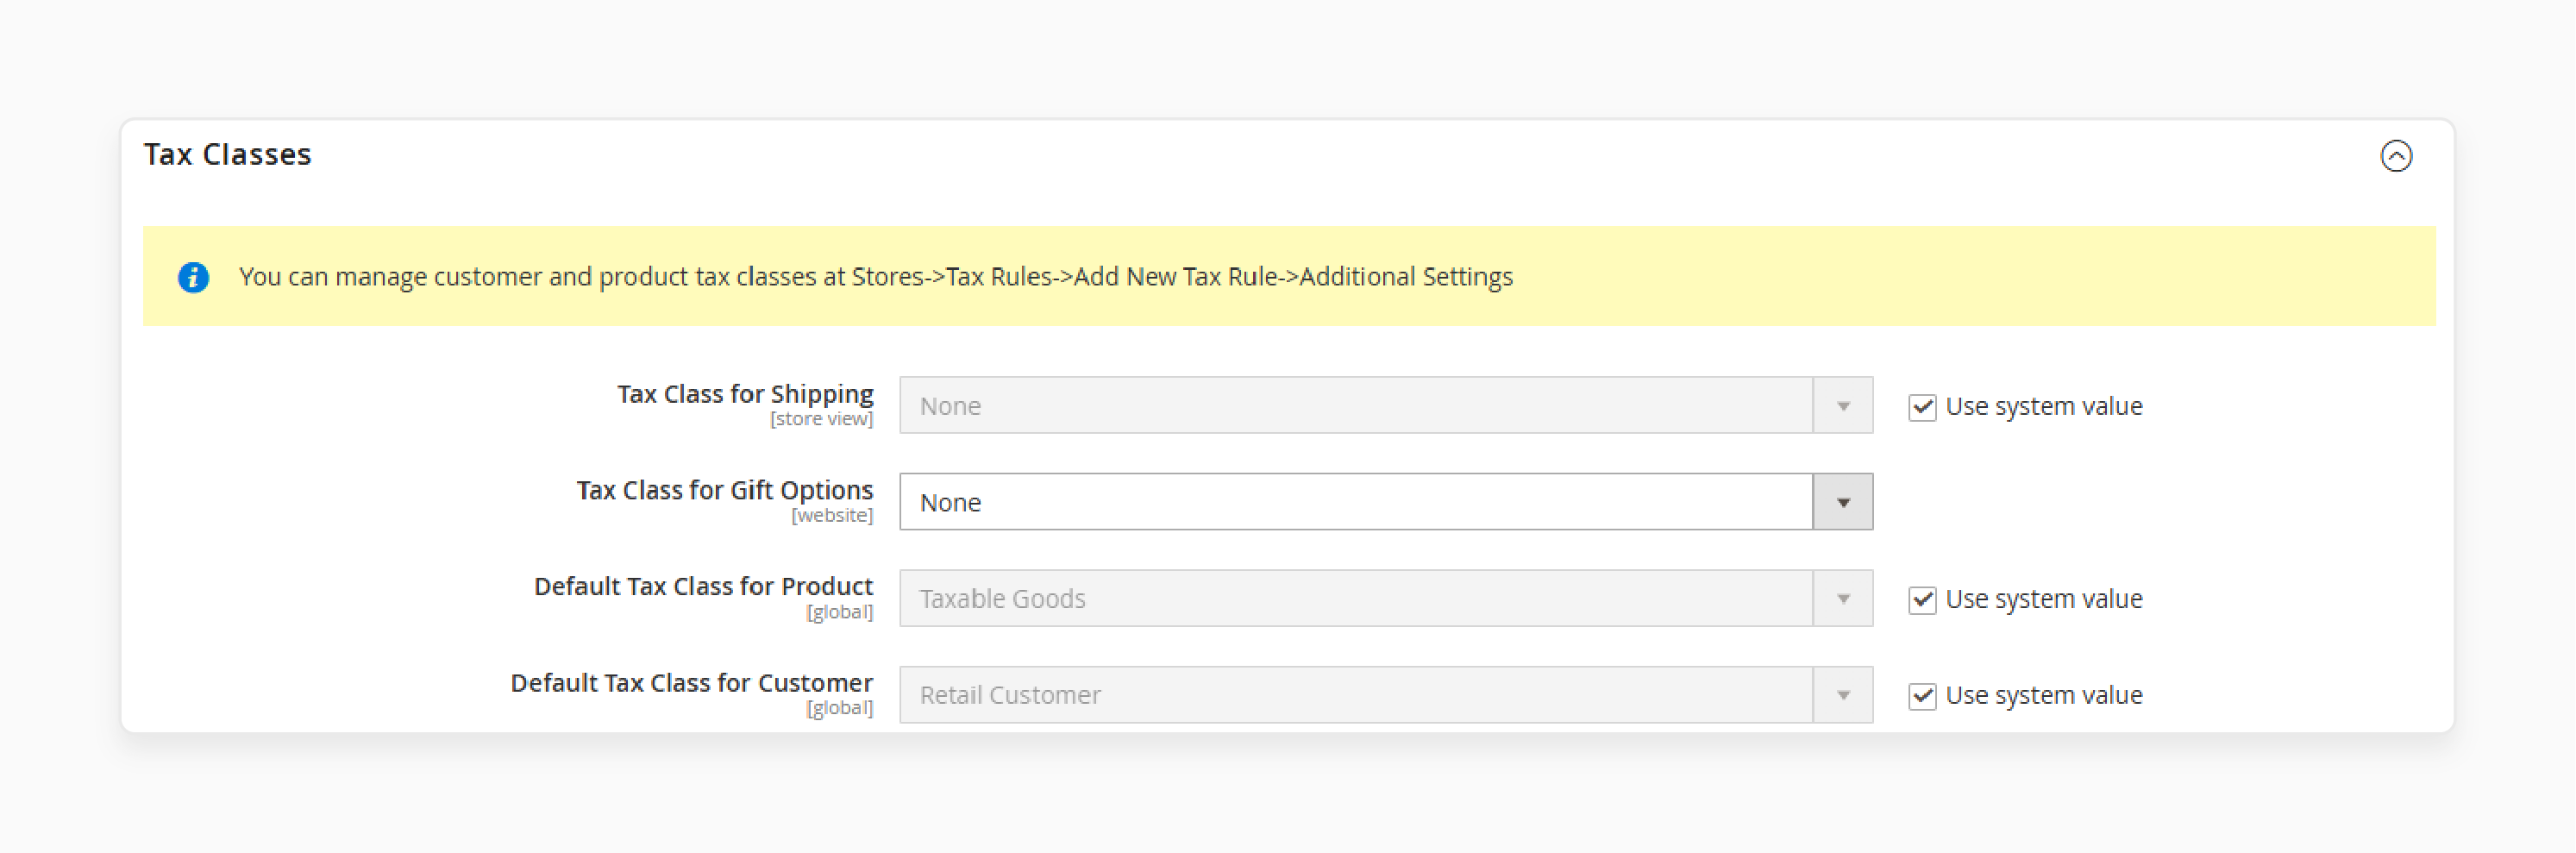Click the [store view] scope label

[821, 419]
